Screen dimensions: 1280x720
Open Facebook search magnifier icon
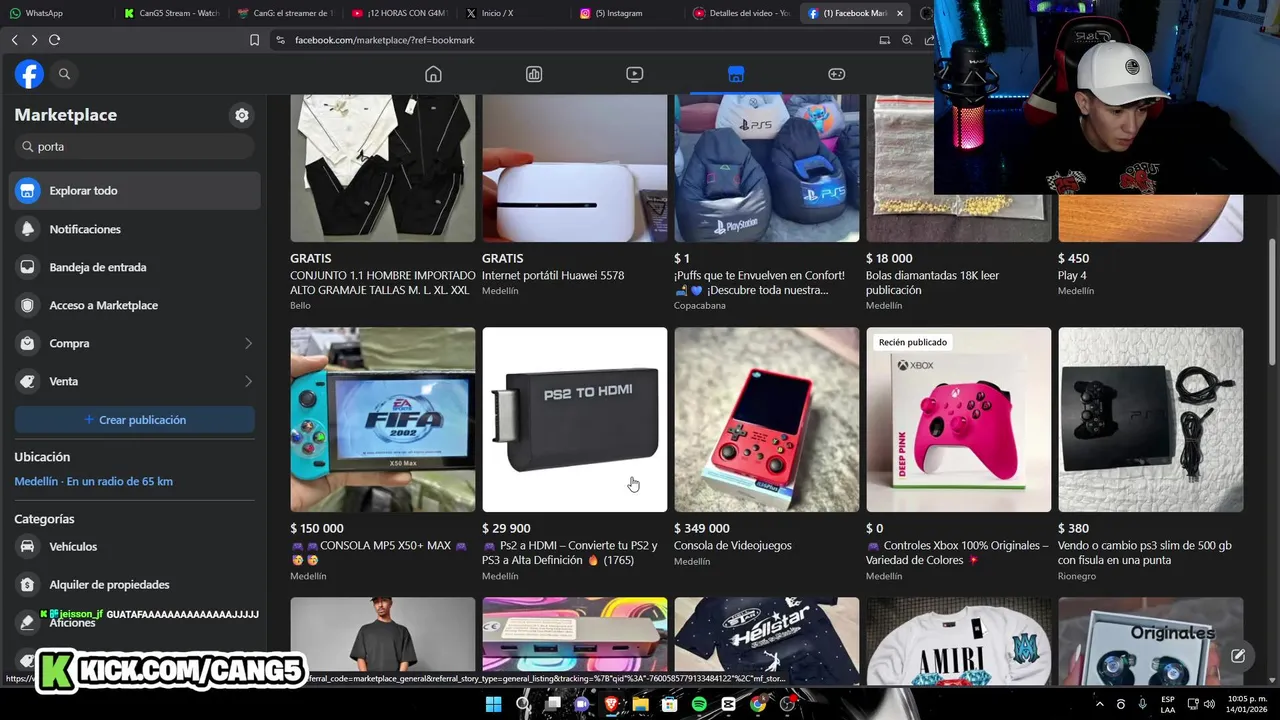coord(64,74)
